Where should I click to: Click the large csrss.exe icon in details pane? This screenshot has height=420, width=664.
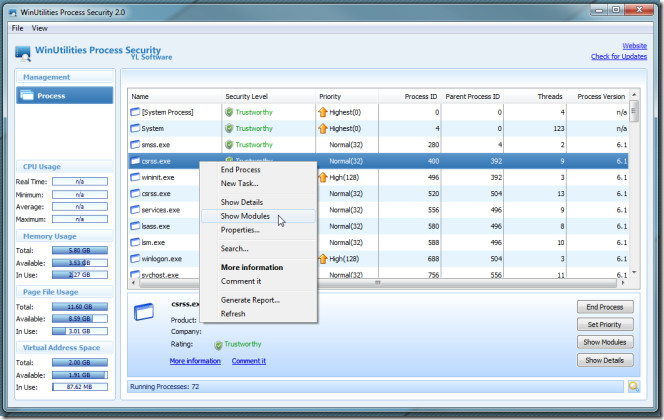coord(144,312)
